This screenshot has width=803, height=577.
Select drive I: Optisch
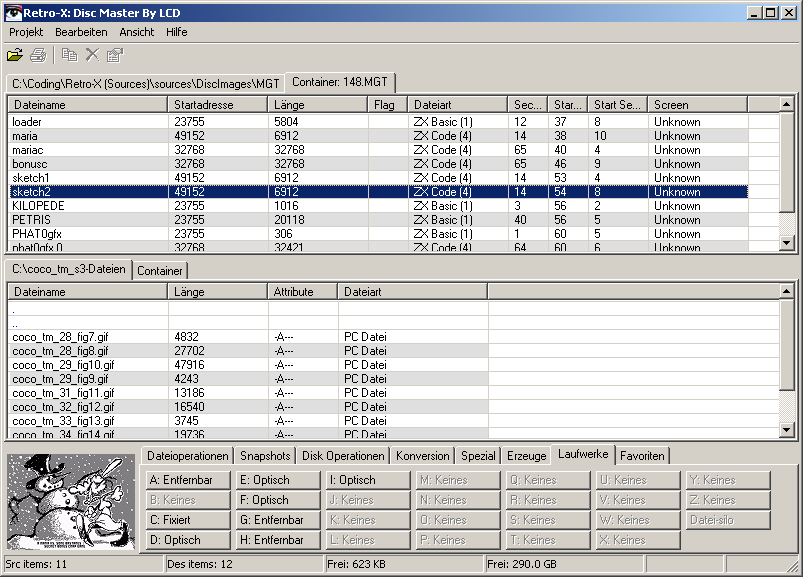click(x=368, y=480)
